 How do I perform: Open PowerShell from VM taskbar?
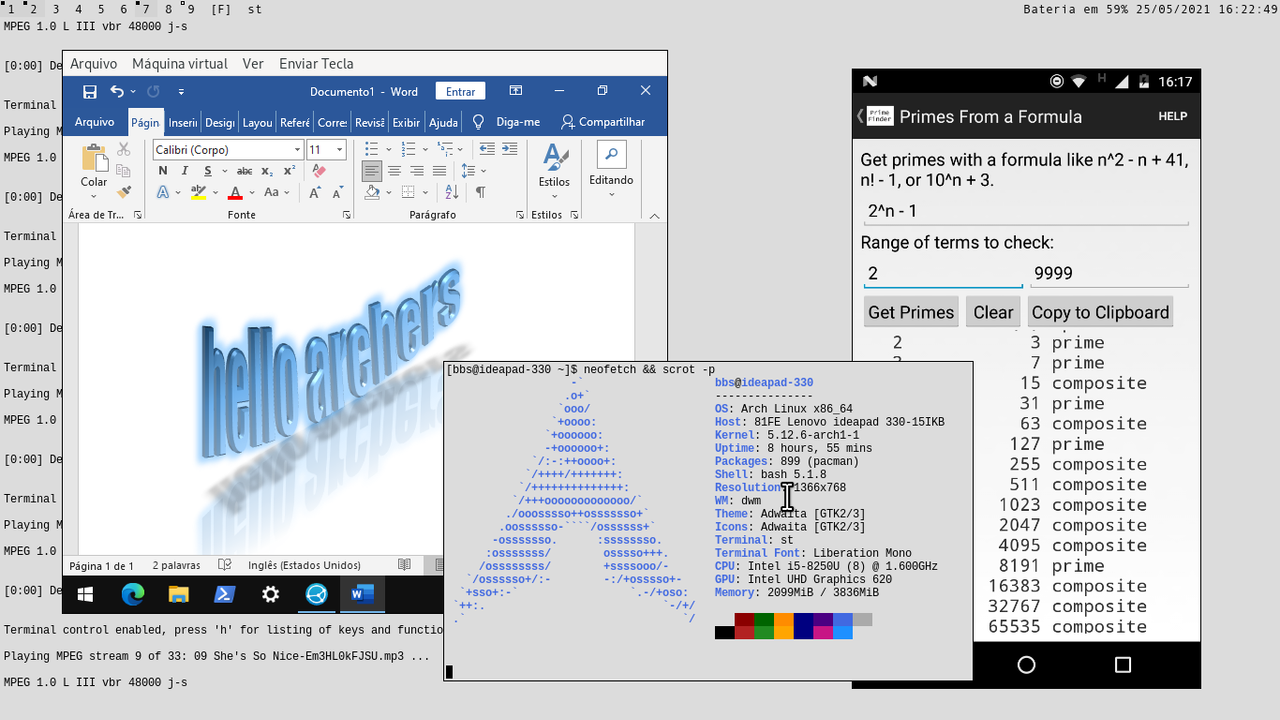coord(225,595)
